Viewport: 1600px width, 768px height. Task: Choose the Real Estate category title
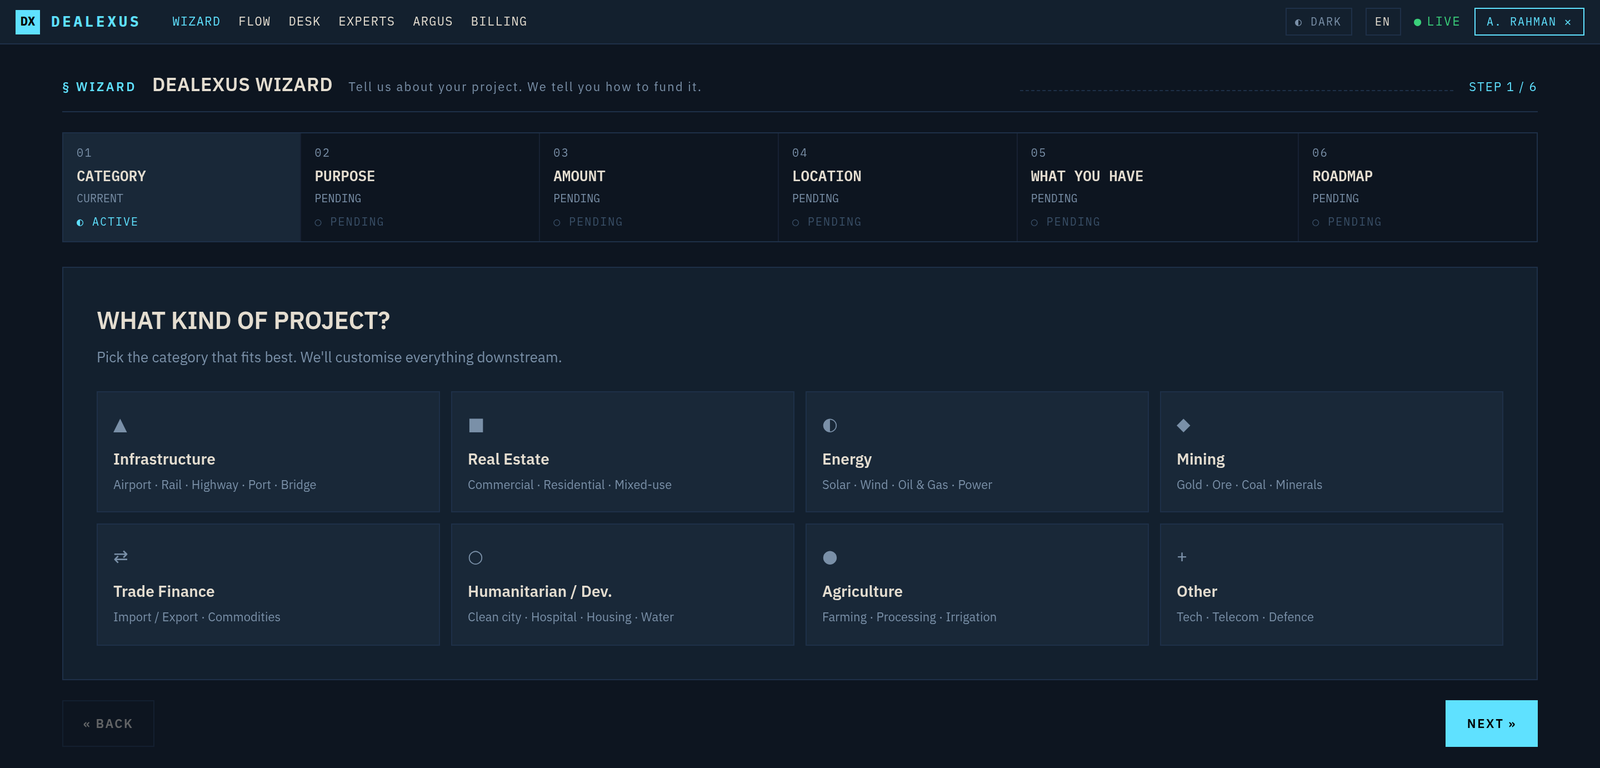click(508, 459)
